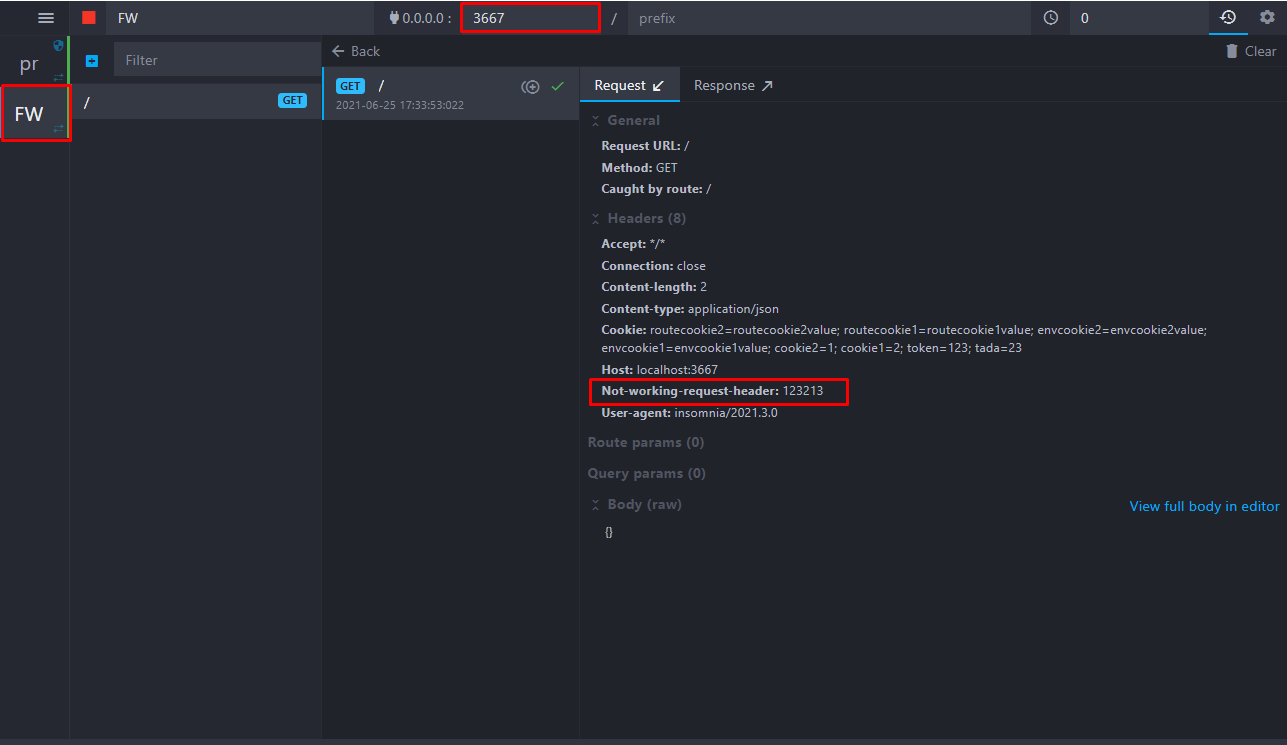The height and width of the screenshot is (745, 1287).
Task: Add a new route with the blue plus
Action: pos(91,60)
